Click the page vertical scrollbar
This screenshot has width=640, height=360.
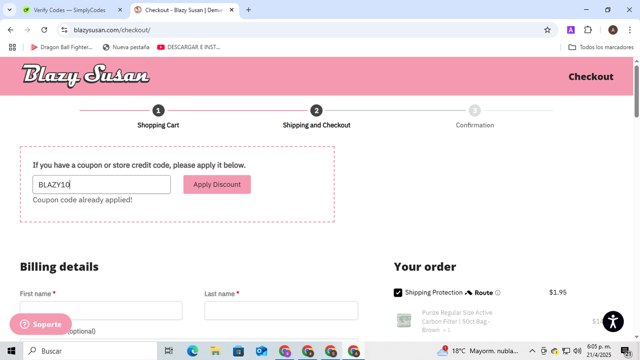(x=636, y=91)
